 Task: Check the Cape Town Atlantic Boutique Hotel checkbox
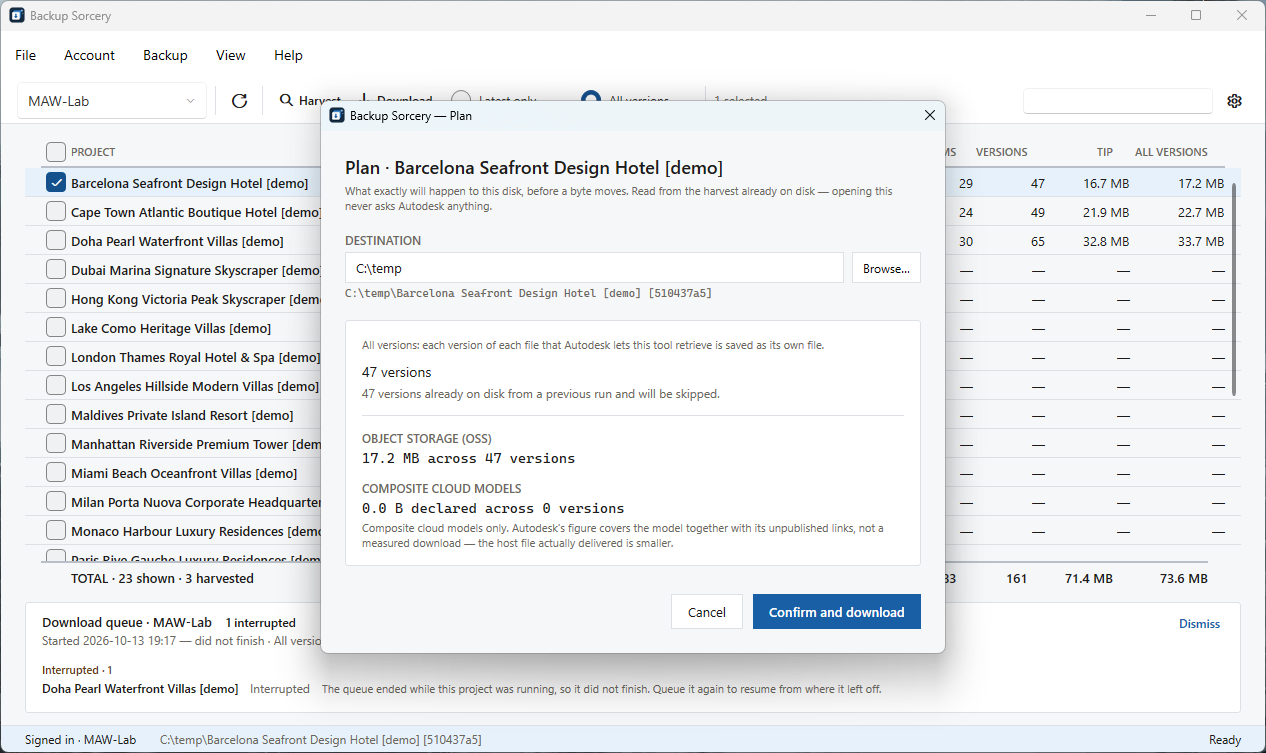pyautogui.click(x=56, y=212)
